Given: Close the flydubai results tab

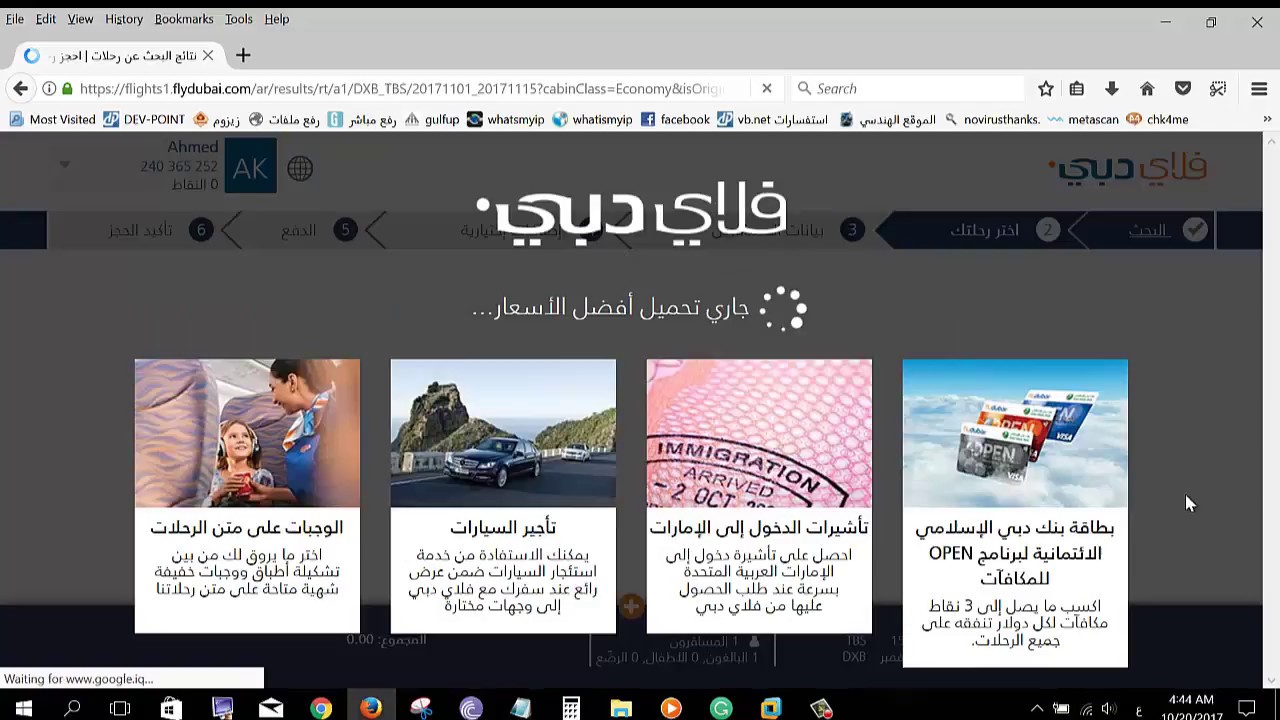Looking at the screenshot, I should [208, 56].
